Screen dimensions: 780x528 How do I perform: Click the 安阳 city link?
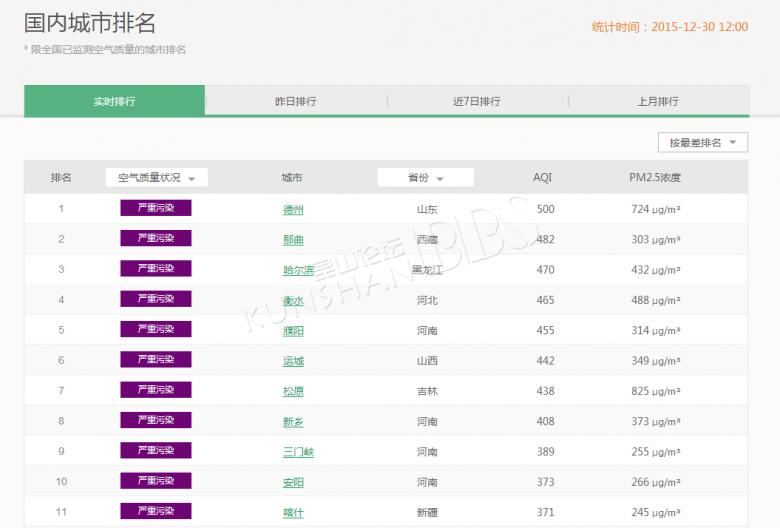coord(293,482)
